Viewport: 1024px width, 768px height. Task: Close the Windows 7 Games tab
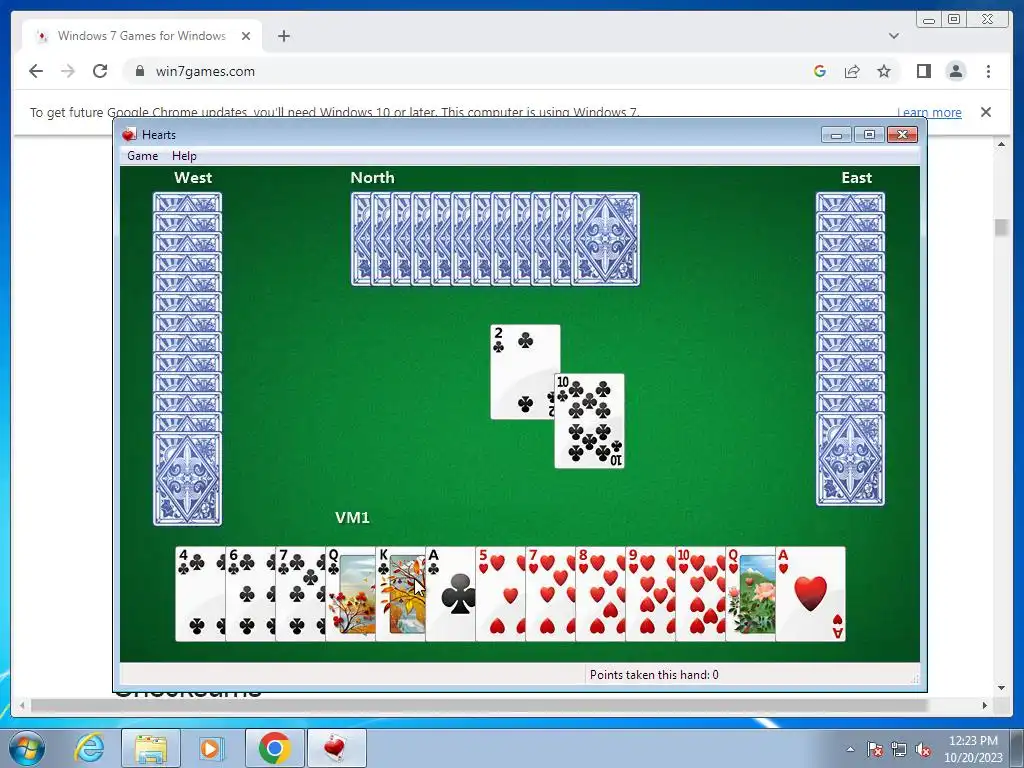(246, 36)
